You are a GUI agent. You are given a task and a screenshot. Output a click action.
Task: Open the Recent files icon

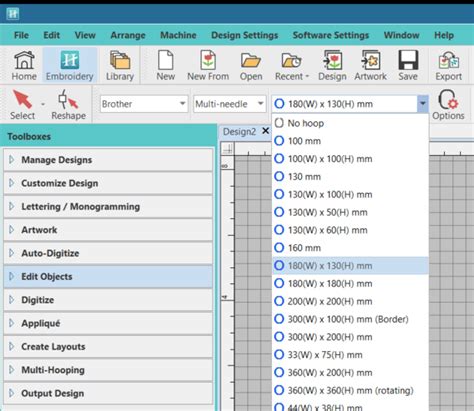pos(292,65)
